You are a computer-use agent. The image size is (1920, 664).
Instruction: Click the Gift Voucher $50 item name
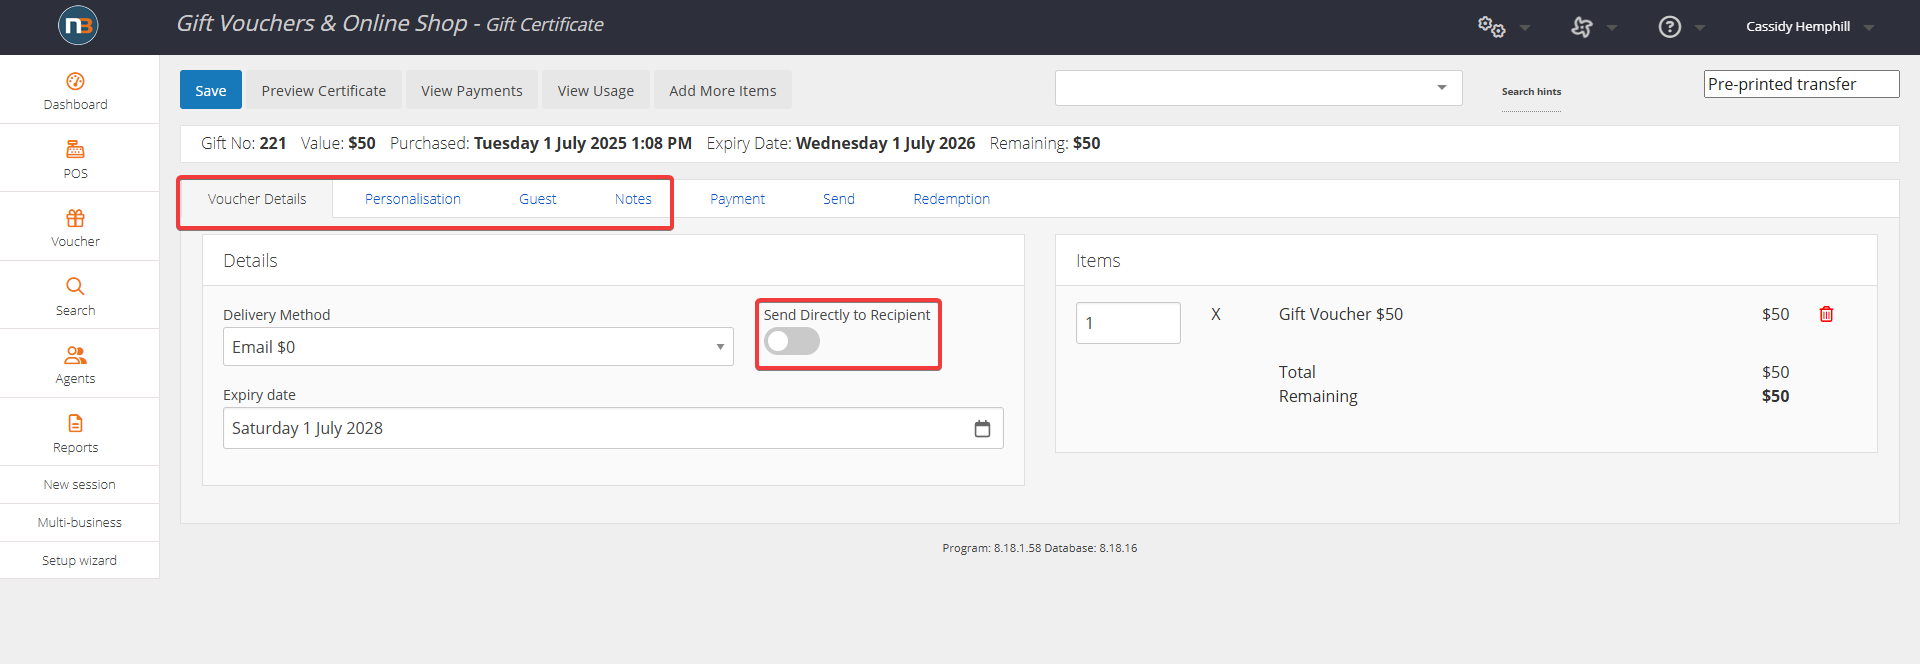click(x=1341, y=314)
